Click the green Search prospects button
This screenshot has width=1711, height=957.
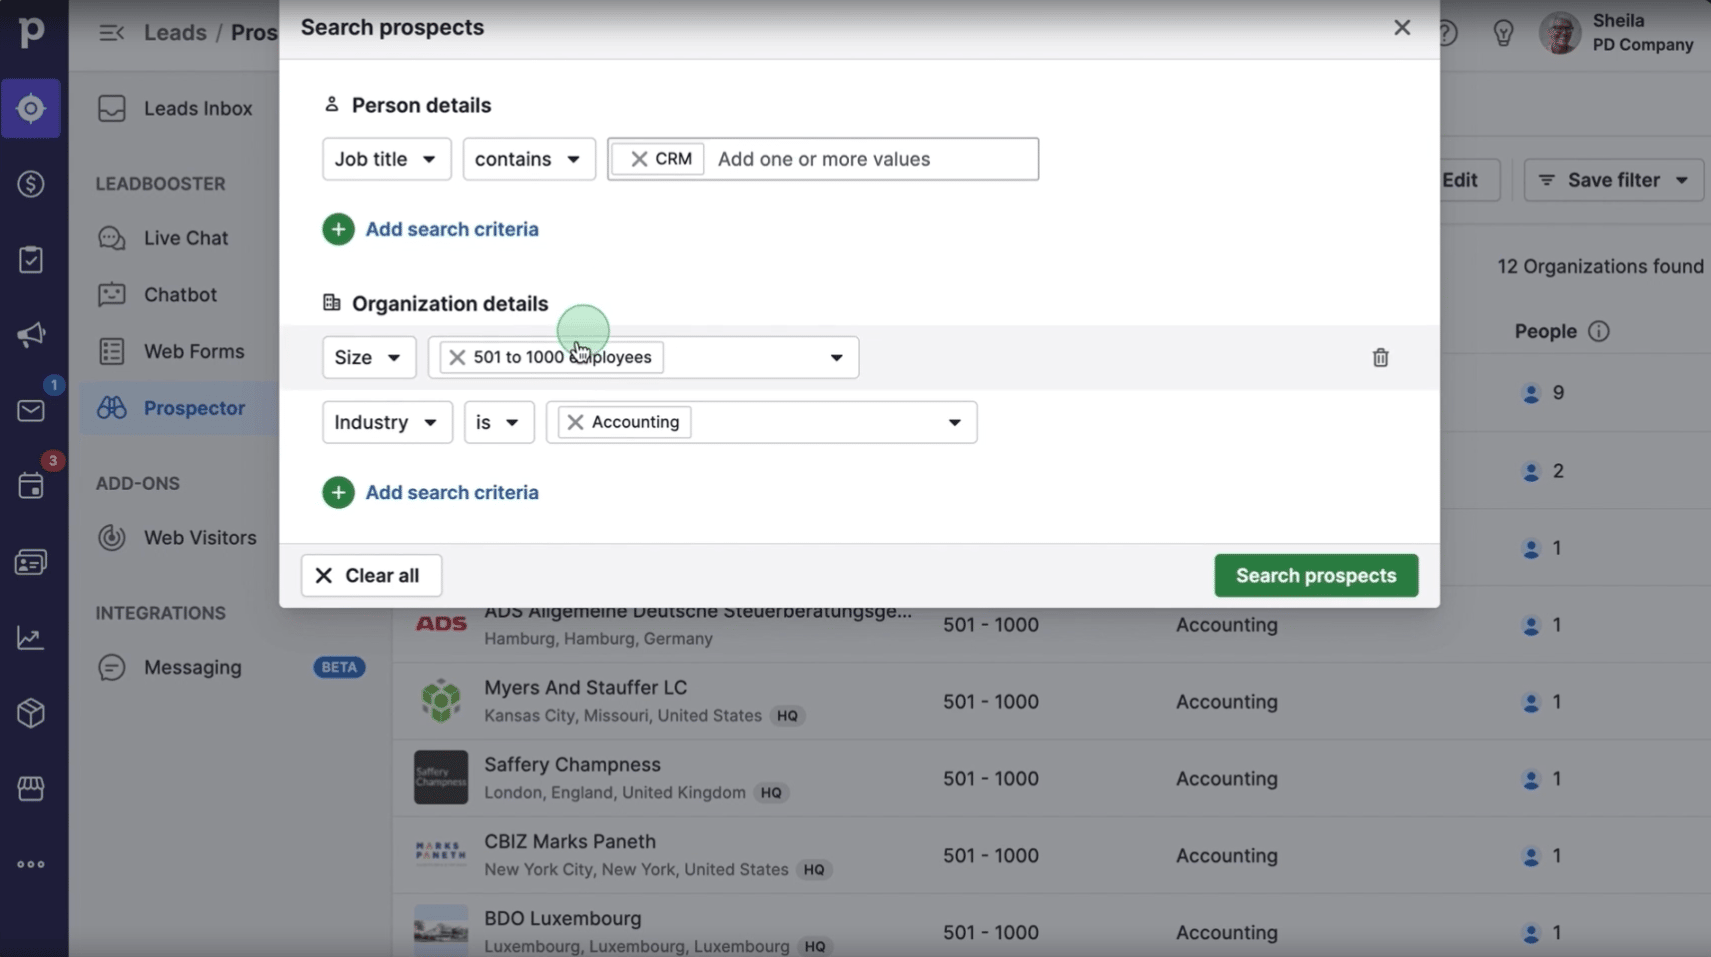click(x=1315, y=575)
